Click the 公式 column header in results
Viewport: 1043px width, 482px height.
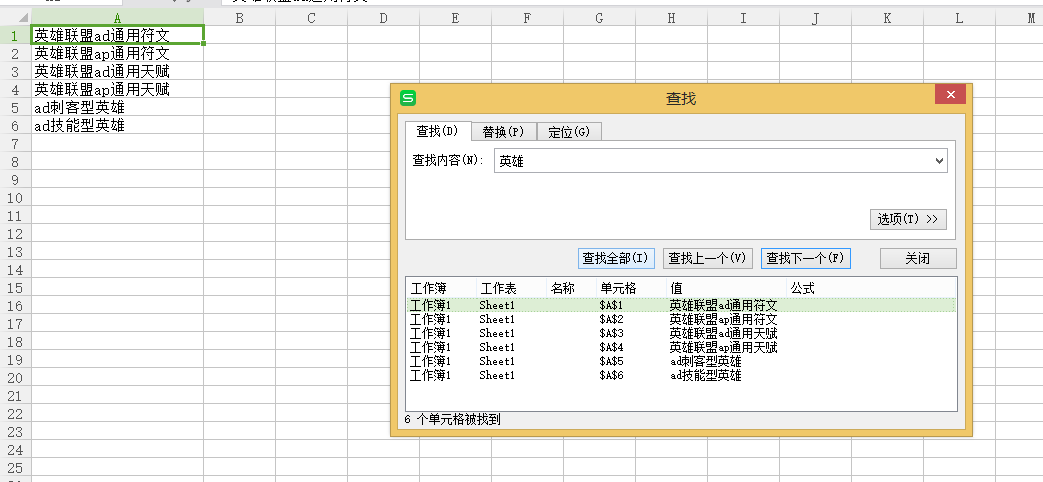pyautogui.click(x=871, y=288)
